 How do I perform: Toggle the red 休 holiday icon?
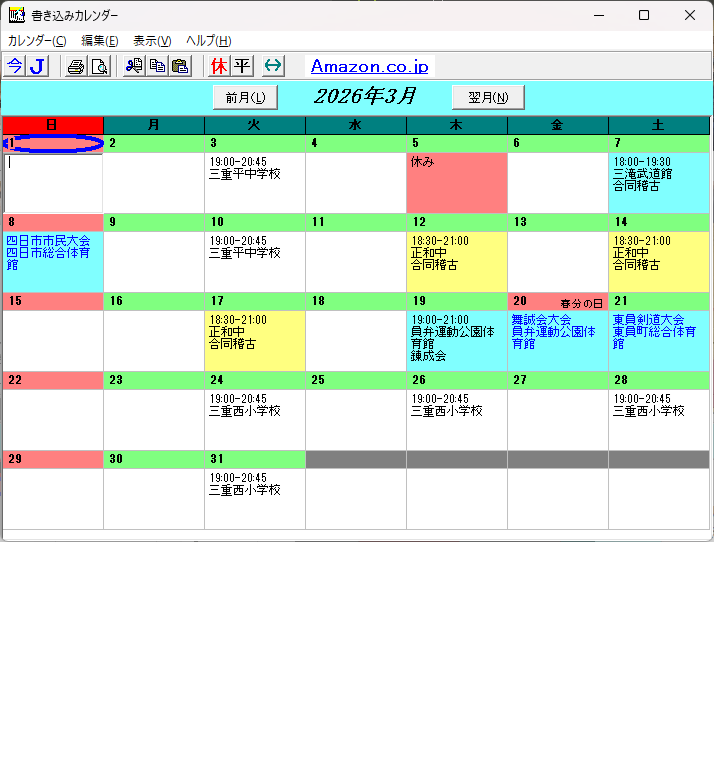219,66
